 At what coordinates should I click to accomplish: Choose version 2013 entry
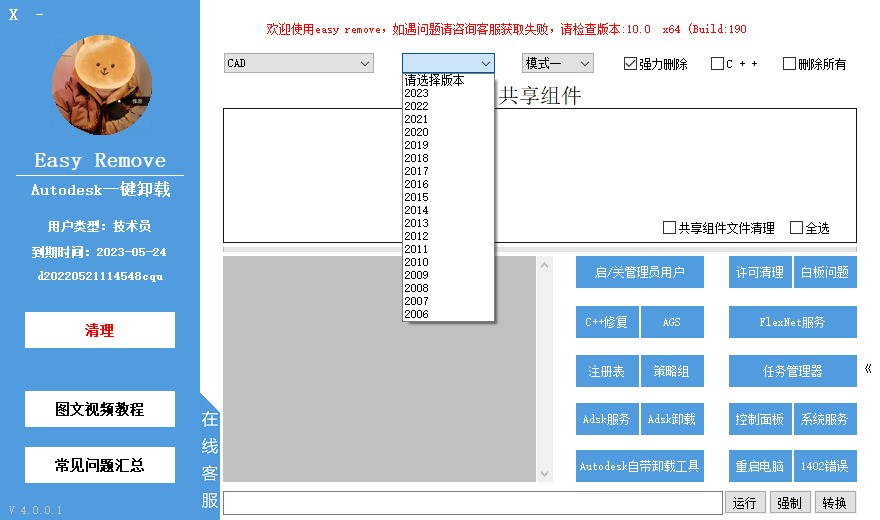coord(448,223)
